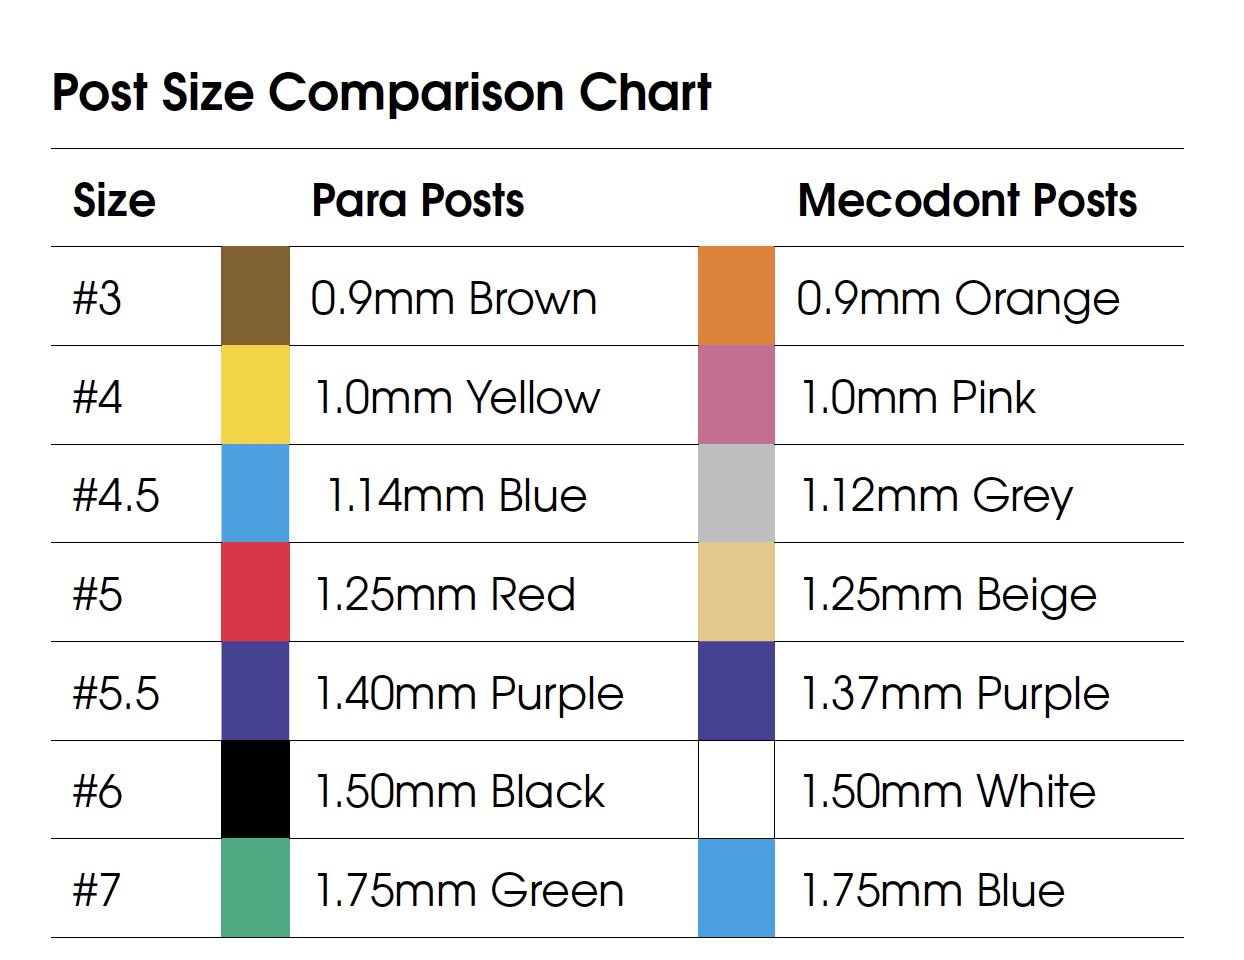
Task: Click the Mecodont Posts column header
Action: 967,200
